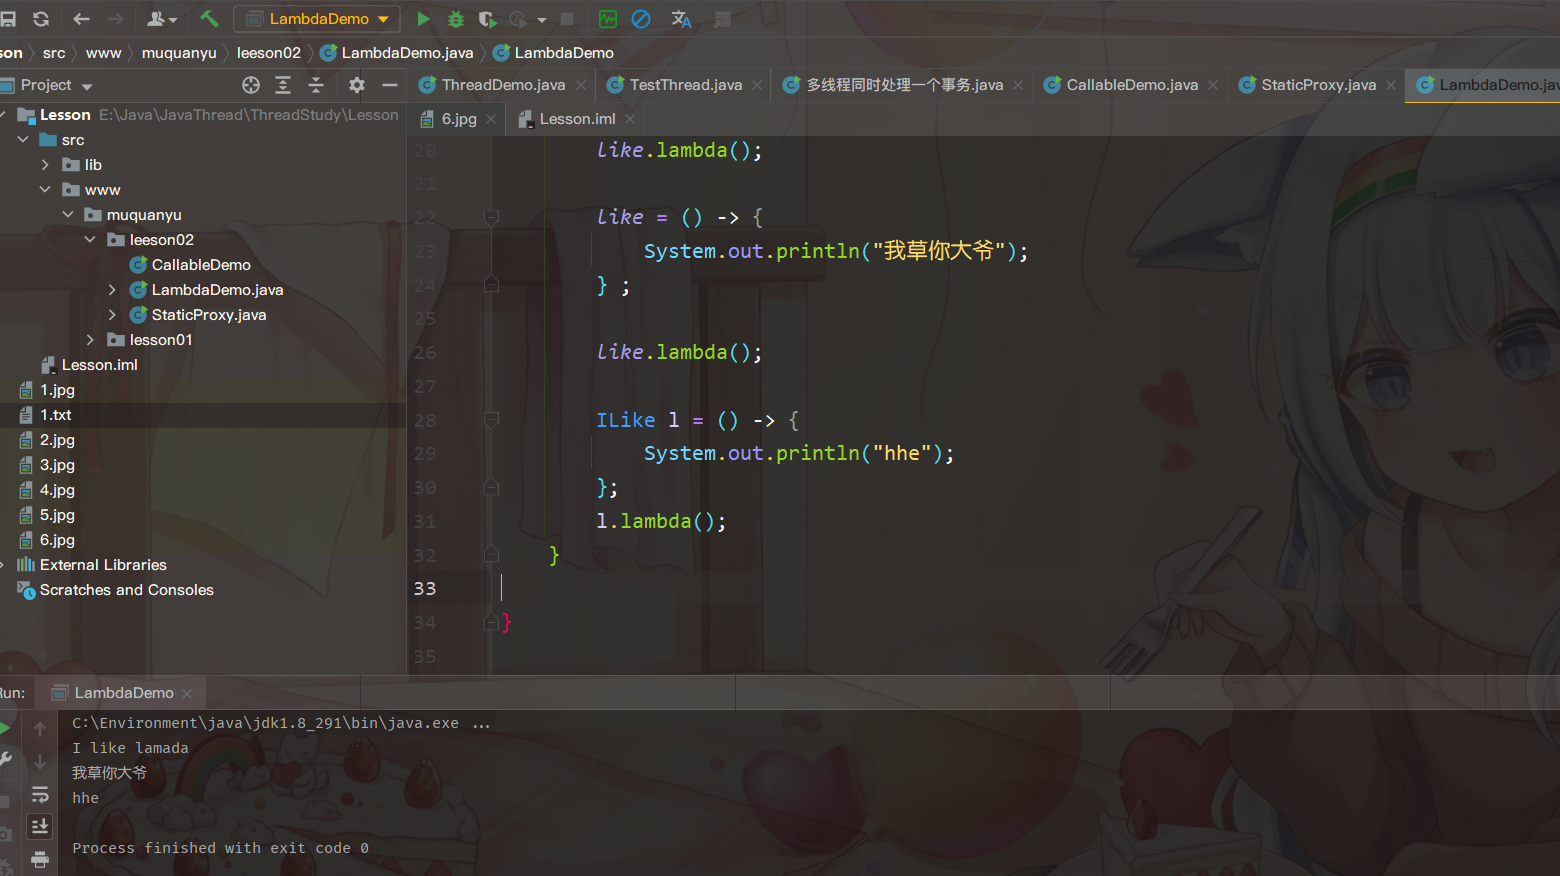Click the Select Opened File target icon
Screen dimensions: 1560x876
point(251,86)
